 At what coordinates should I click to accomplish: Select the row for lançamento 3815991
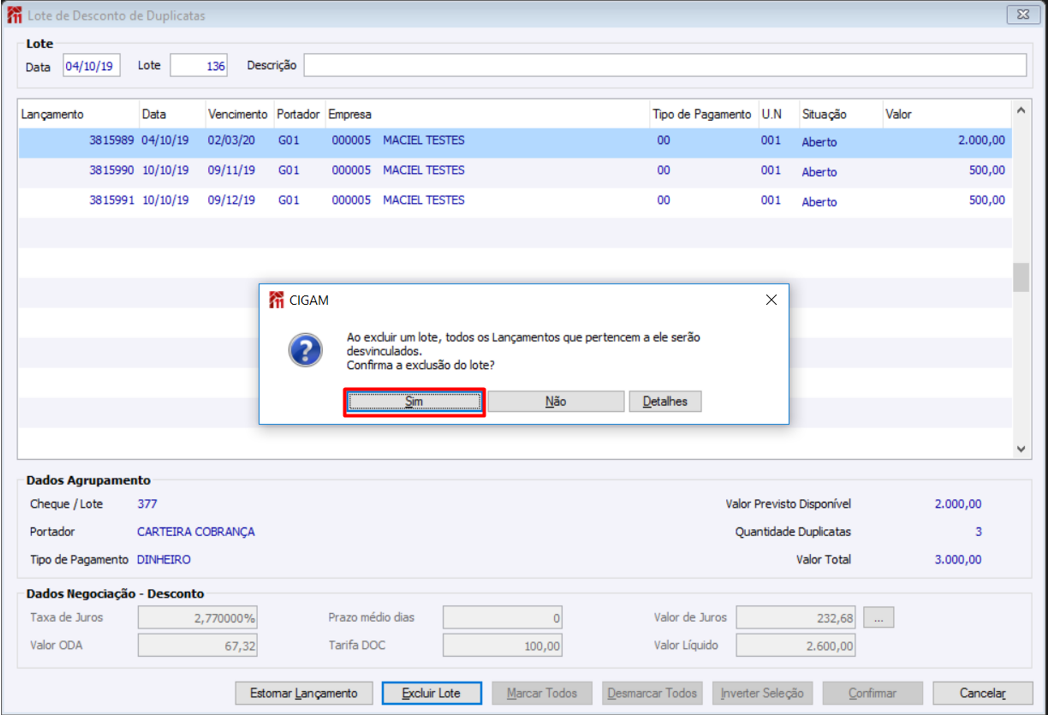(x=515, y=201)
